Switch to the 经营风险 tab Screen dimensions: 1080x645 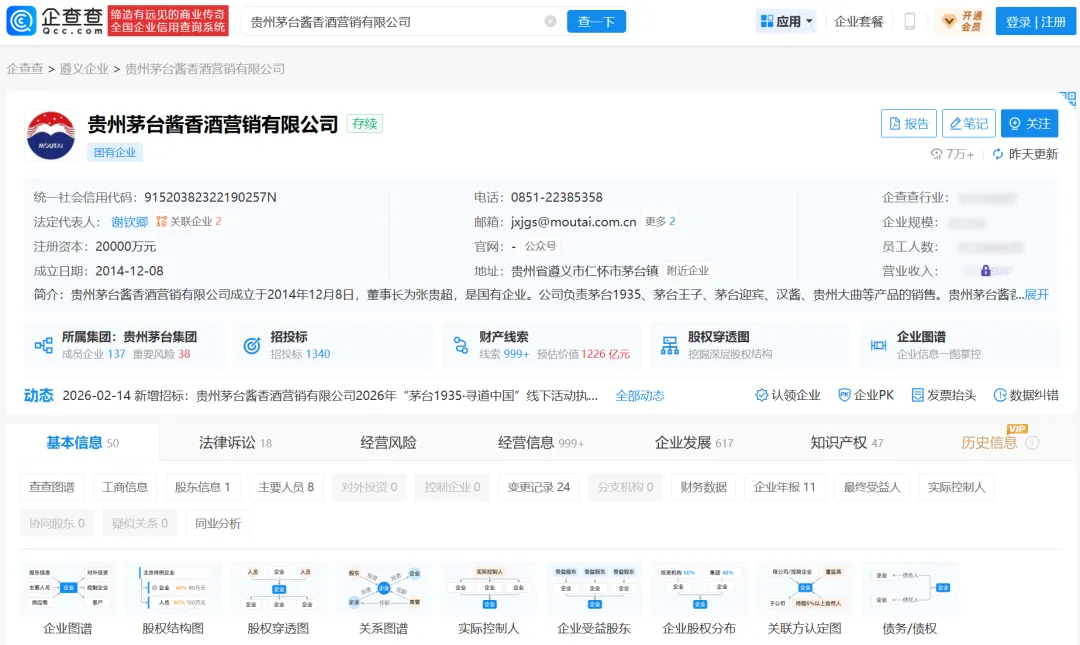388,442
